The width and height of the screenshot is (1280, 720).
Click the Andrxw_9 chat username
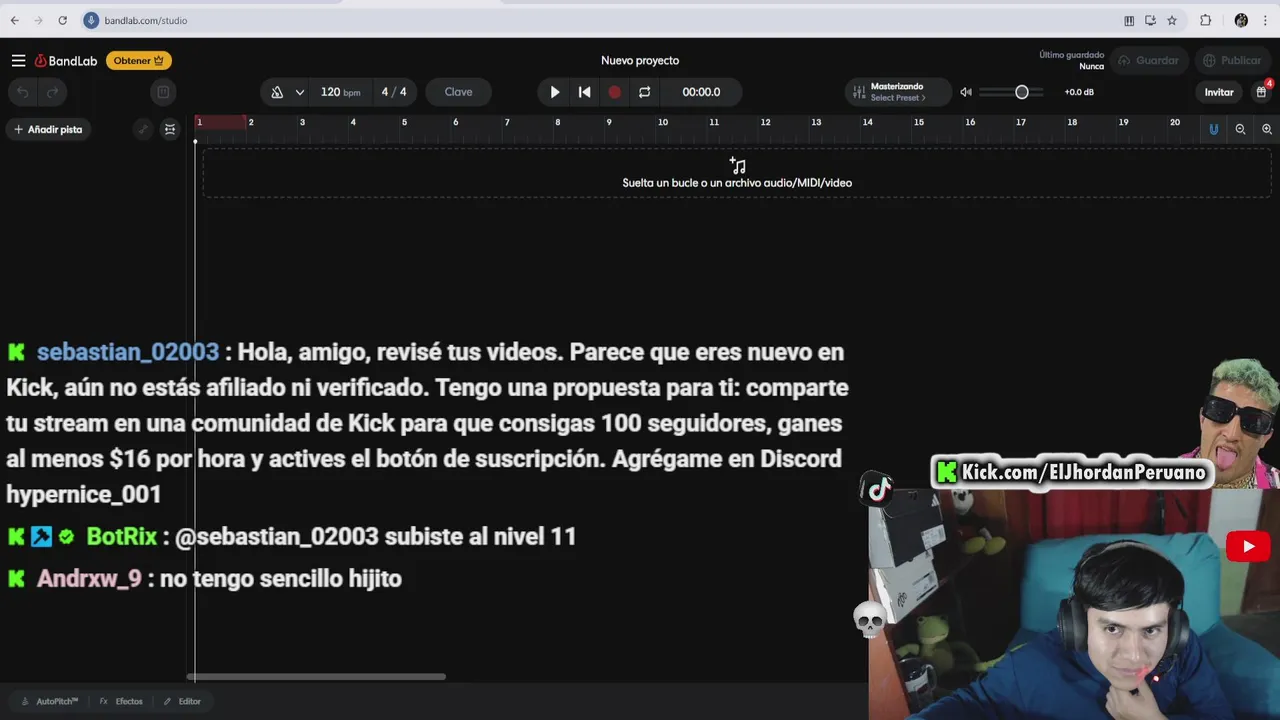(x=89, y=579)
